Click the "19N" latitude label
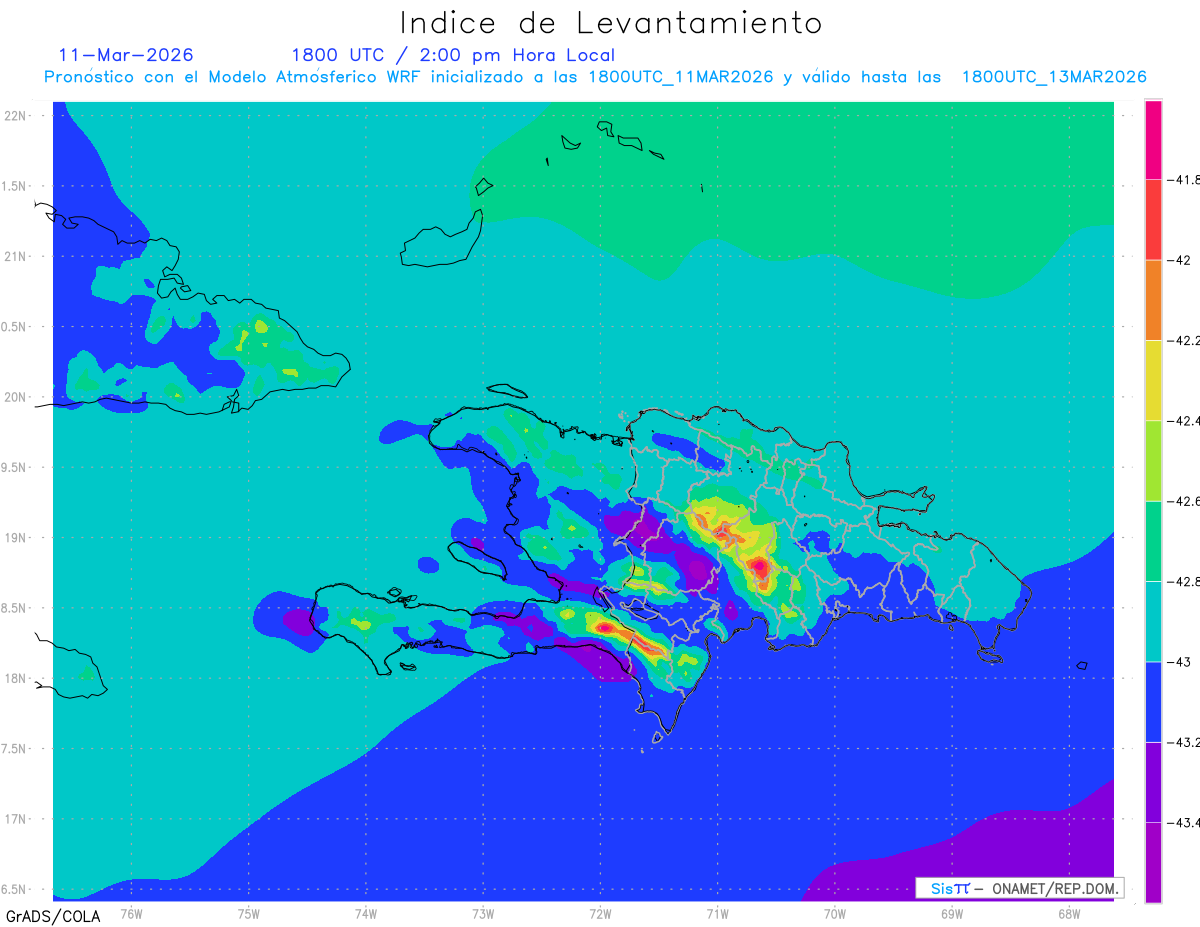The width and height of the screenshot is (1200, 927). (x=15, y=537)
